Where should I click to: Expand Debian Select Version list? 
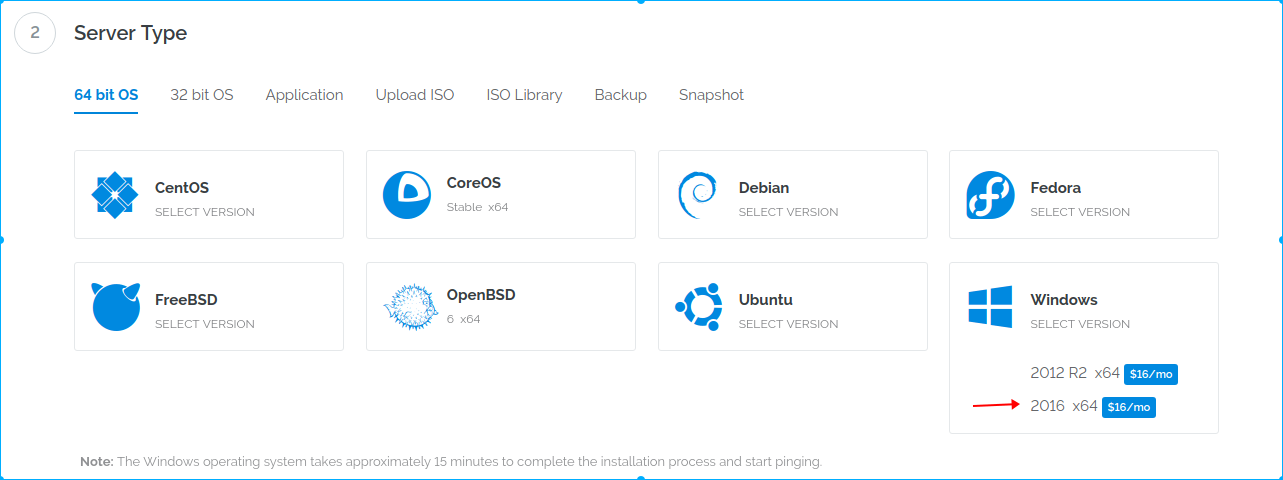tap(789, 212)
